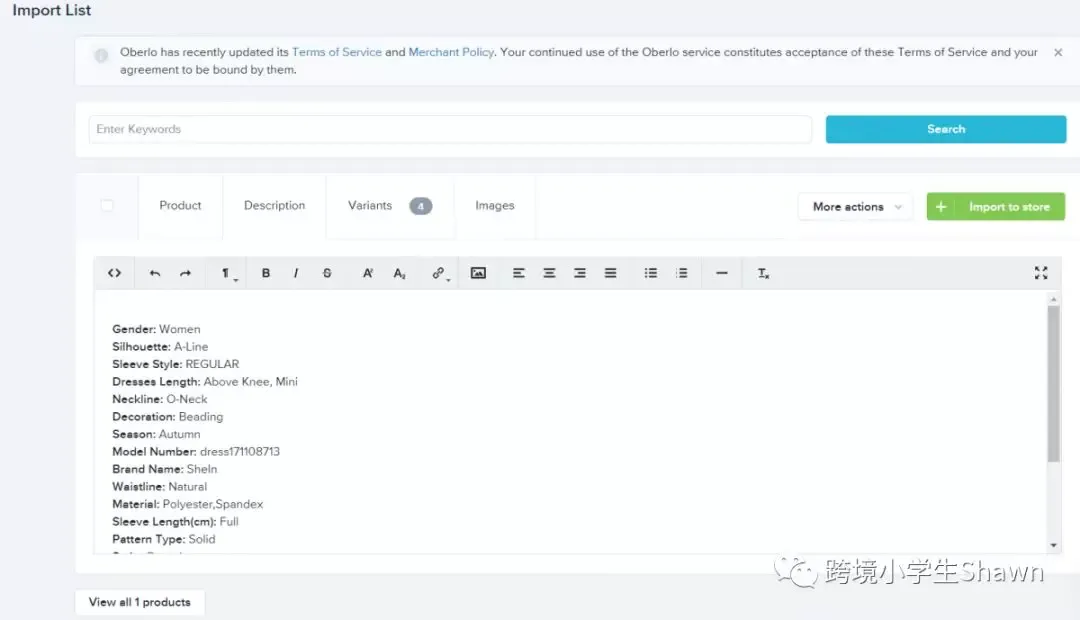Clear text formatting
Image resolution: width=1080 pixels, height=620 pixels.
point(763,273)
